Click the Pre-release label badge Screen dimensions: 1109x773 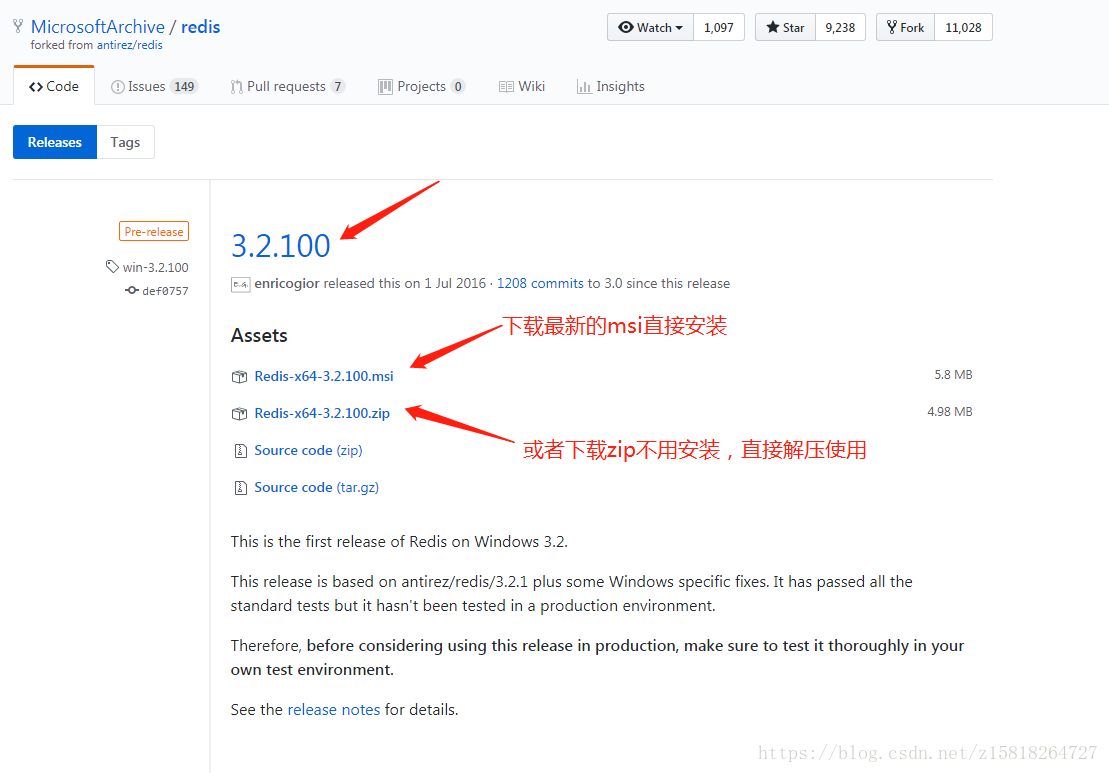click(153, 231)
